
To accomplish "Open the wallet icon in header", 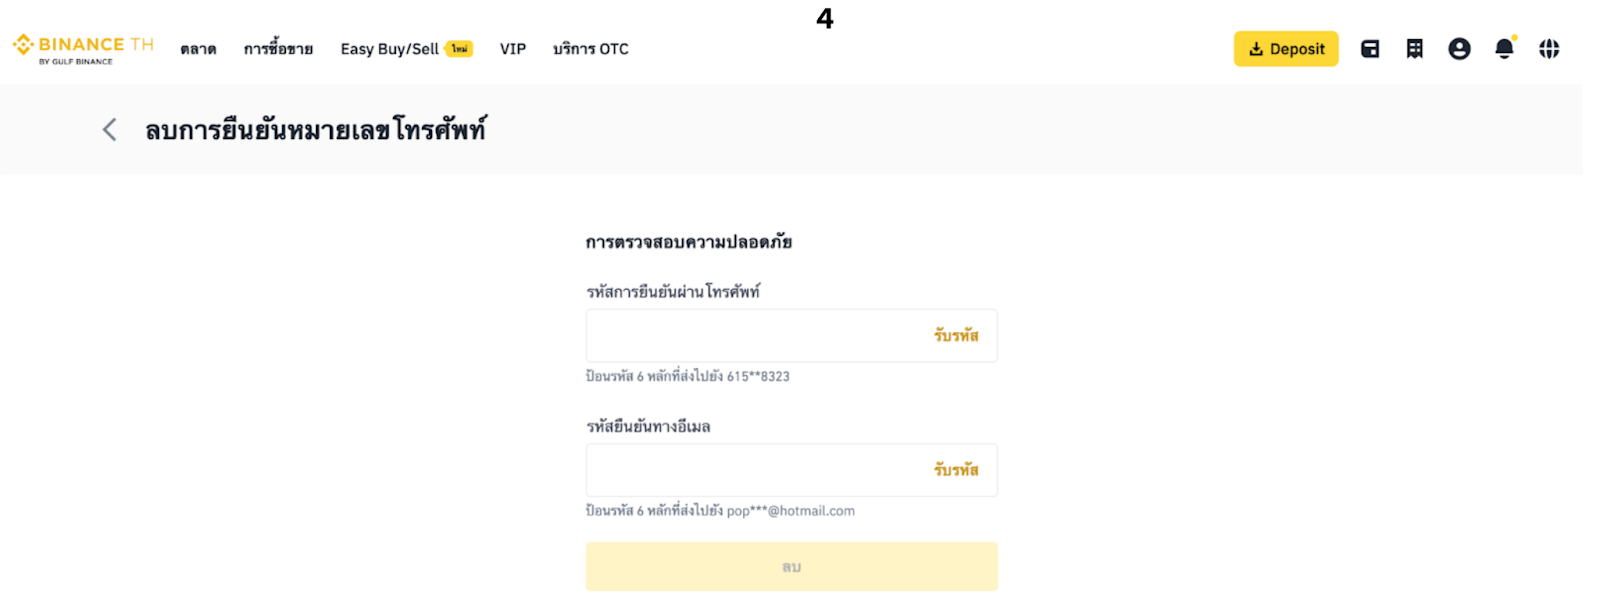I will [x=1370, y=49].
